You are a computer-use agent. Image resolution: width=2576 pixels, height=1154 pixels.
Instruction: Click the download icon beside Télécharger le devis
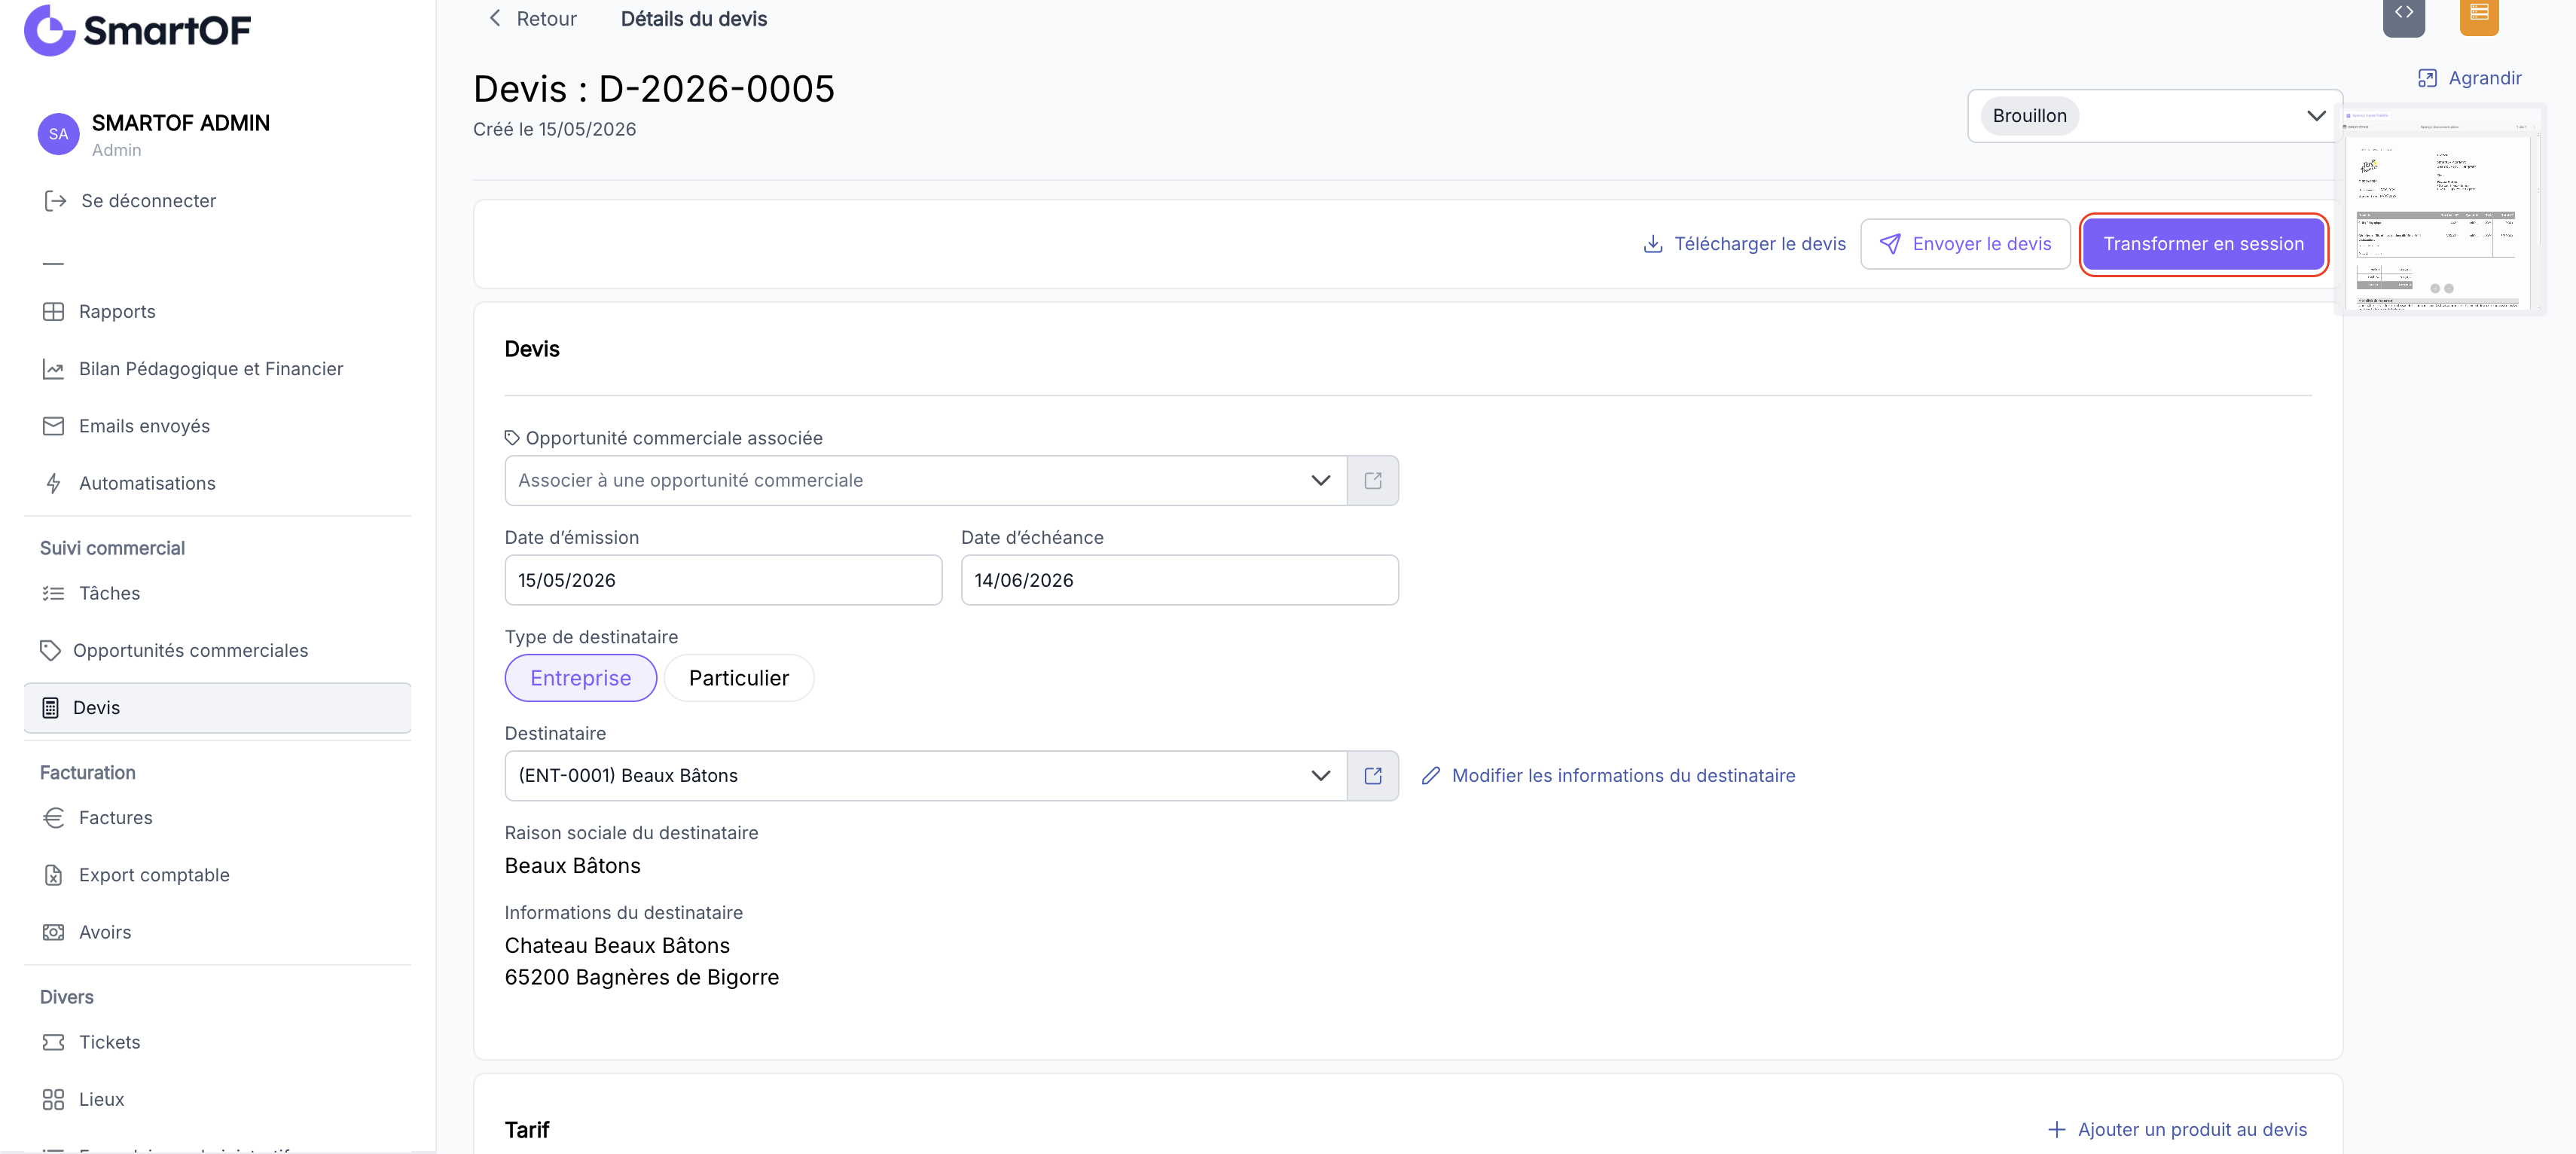[1653, 244]
